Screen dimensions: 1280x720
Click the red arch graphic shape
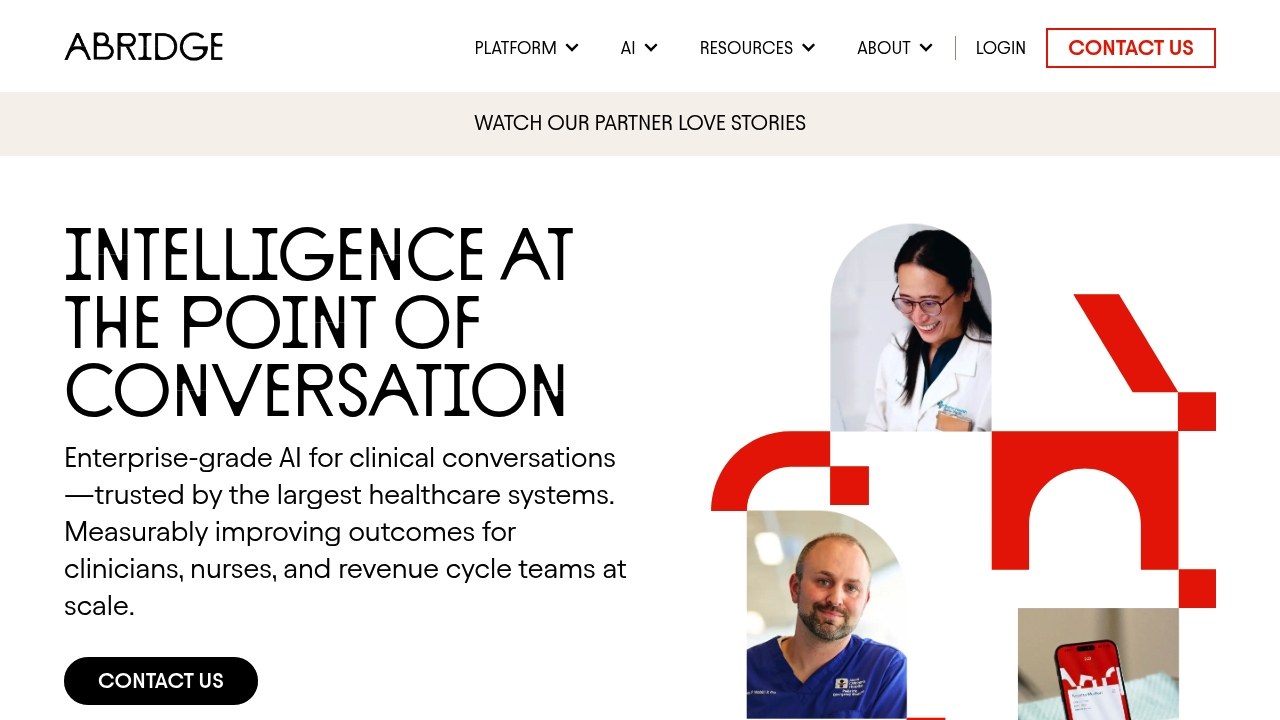[1085, 500]
